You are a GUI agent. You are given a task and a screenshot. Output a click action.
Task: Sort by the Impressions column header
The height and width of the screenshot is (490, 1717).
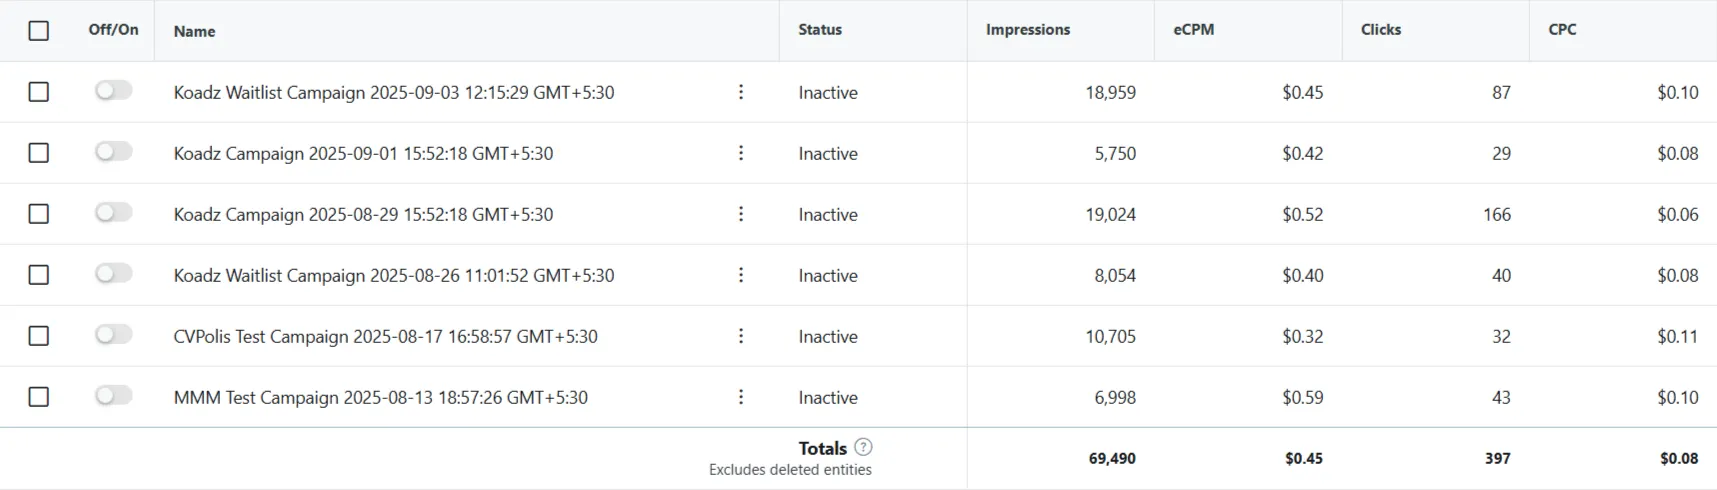pos(1028,30)
